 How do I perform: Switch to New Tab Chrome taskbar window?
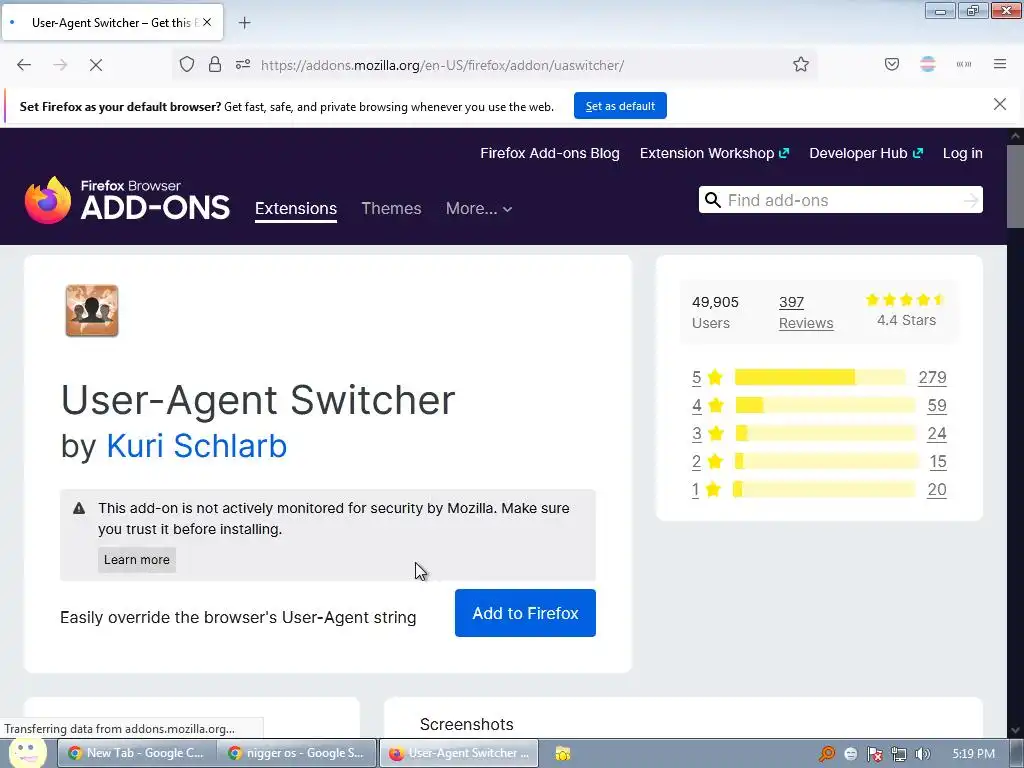(136, 753)
